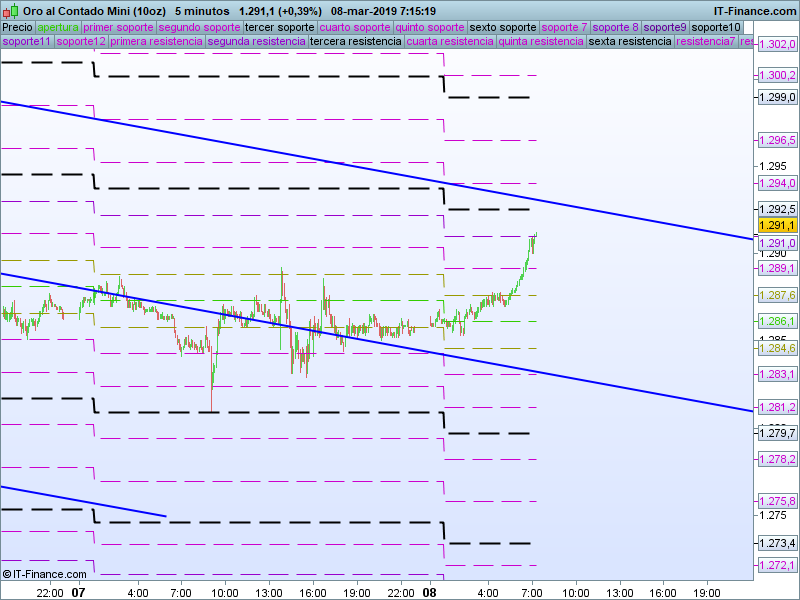The height and width of the screenshot is (600, 800).
Task: Select the 'Precio' indicator label
Action: [17, 27]
